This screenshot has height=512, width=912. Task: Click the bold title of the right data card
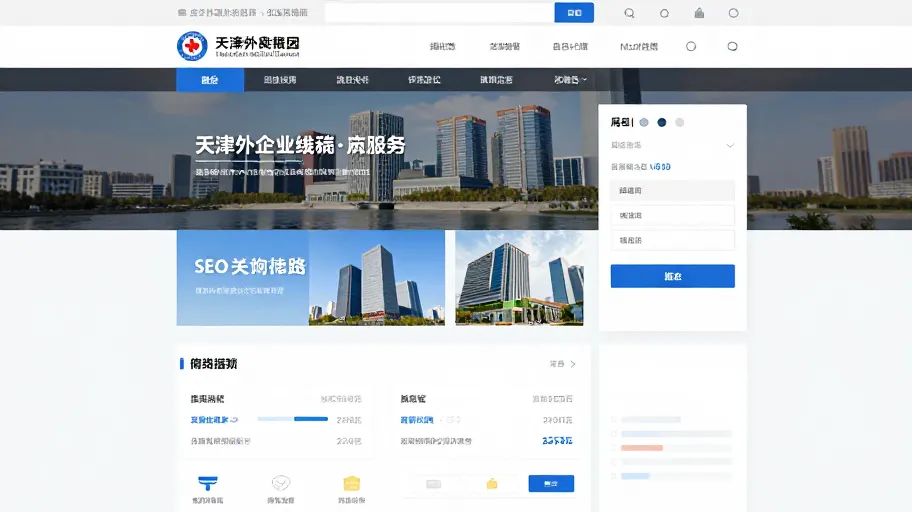[413, 399]
